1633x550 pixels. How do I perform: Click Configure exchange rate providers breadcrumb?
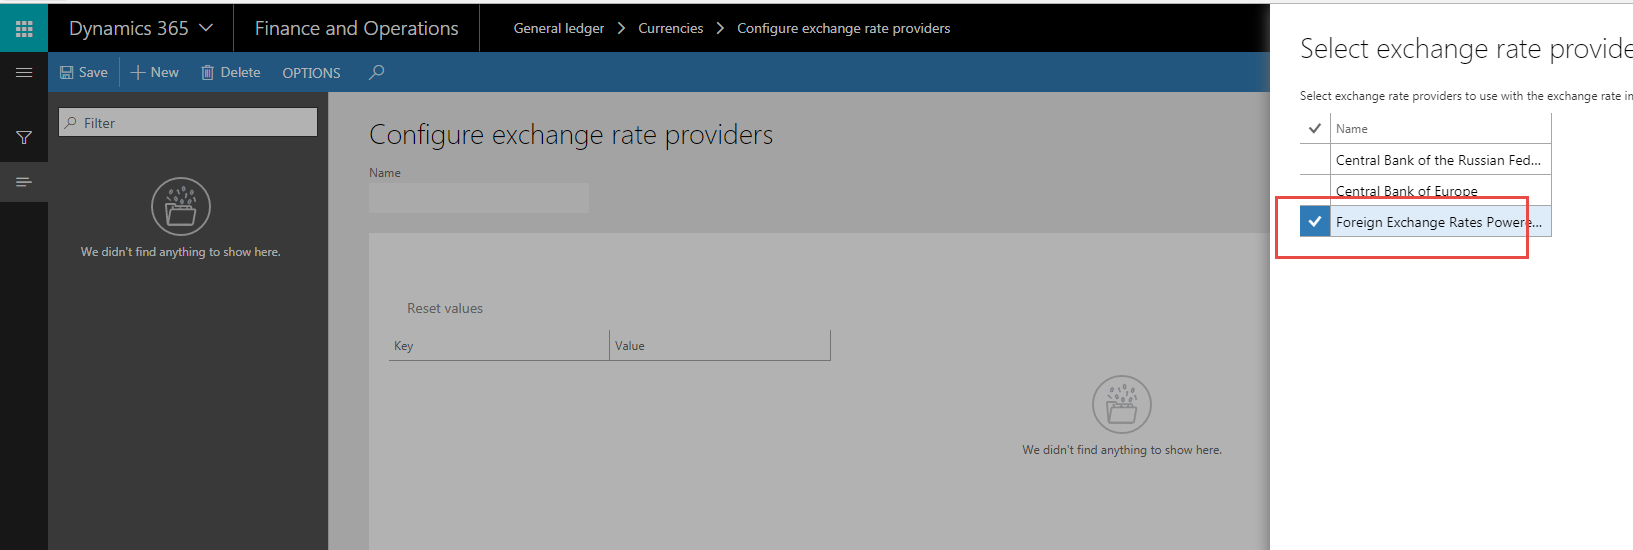(843, 28)
